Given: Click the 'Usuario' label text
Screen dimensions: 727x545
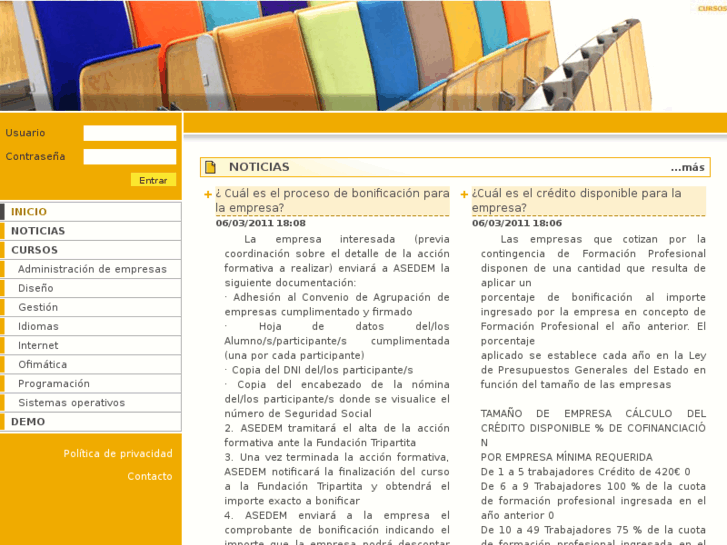Looking at the screenshot, I should tap(25, 133).
